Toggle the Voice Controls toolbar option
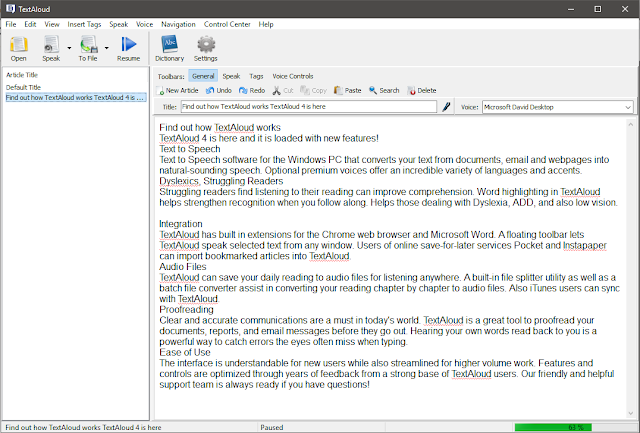 293,76
